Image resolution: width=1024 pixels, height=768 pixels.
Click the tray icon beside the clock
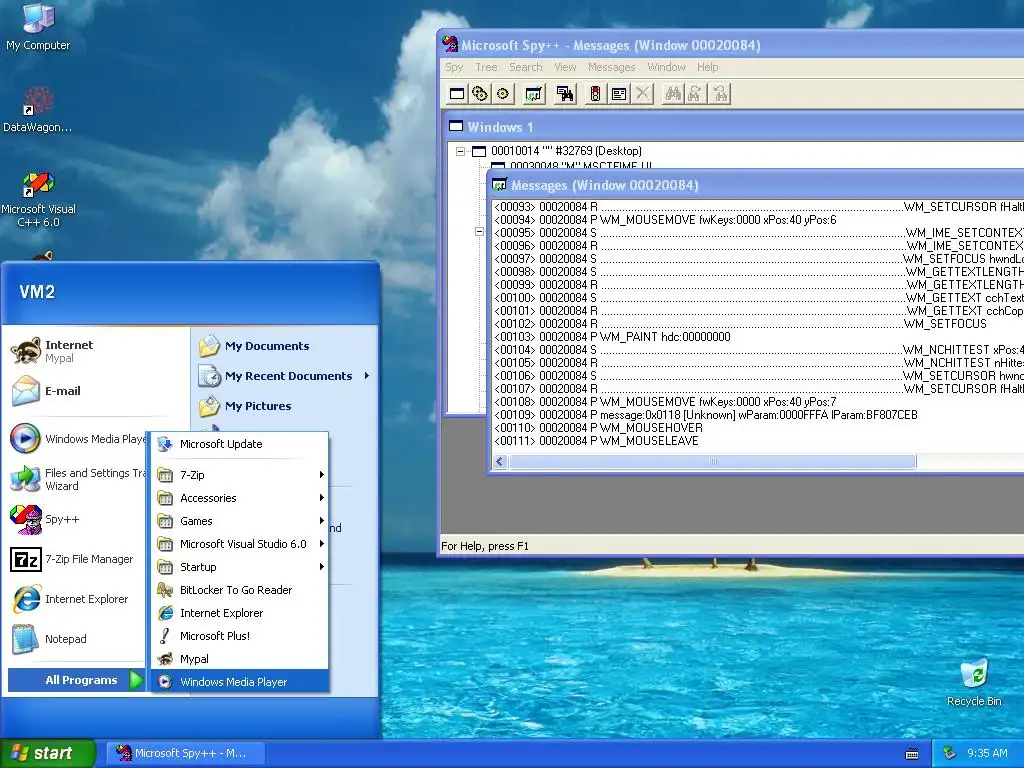(950, 754)
